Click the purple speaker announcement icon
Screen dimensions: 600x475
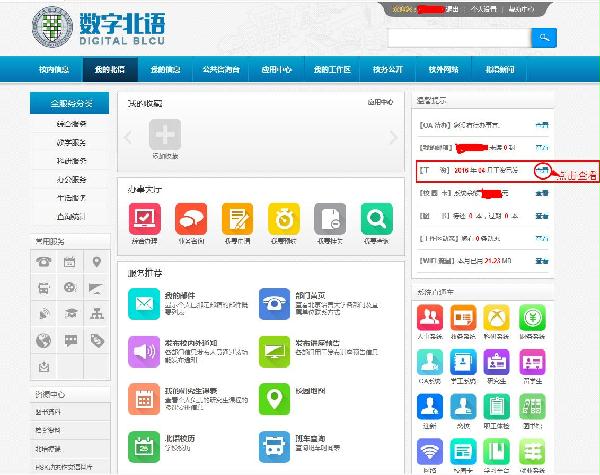(144, 350)
